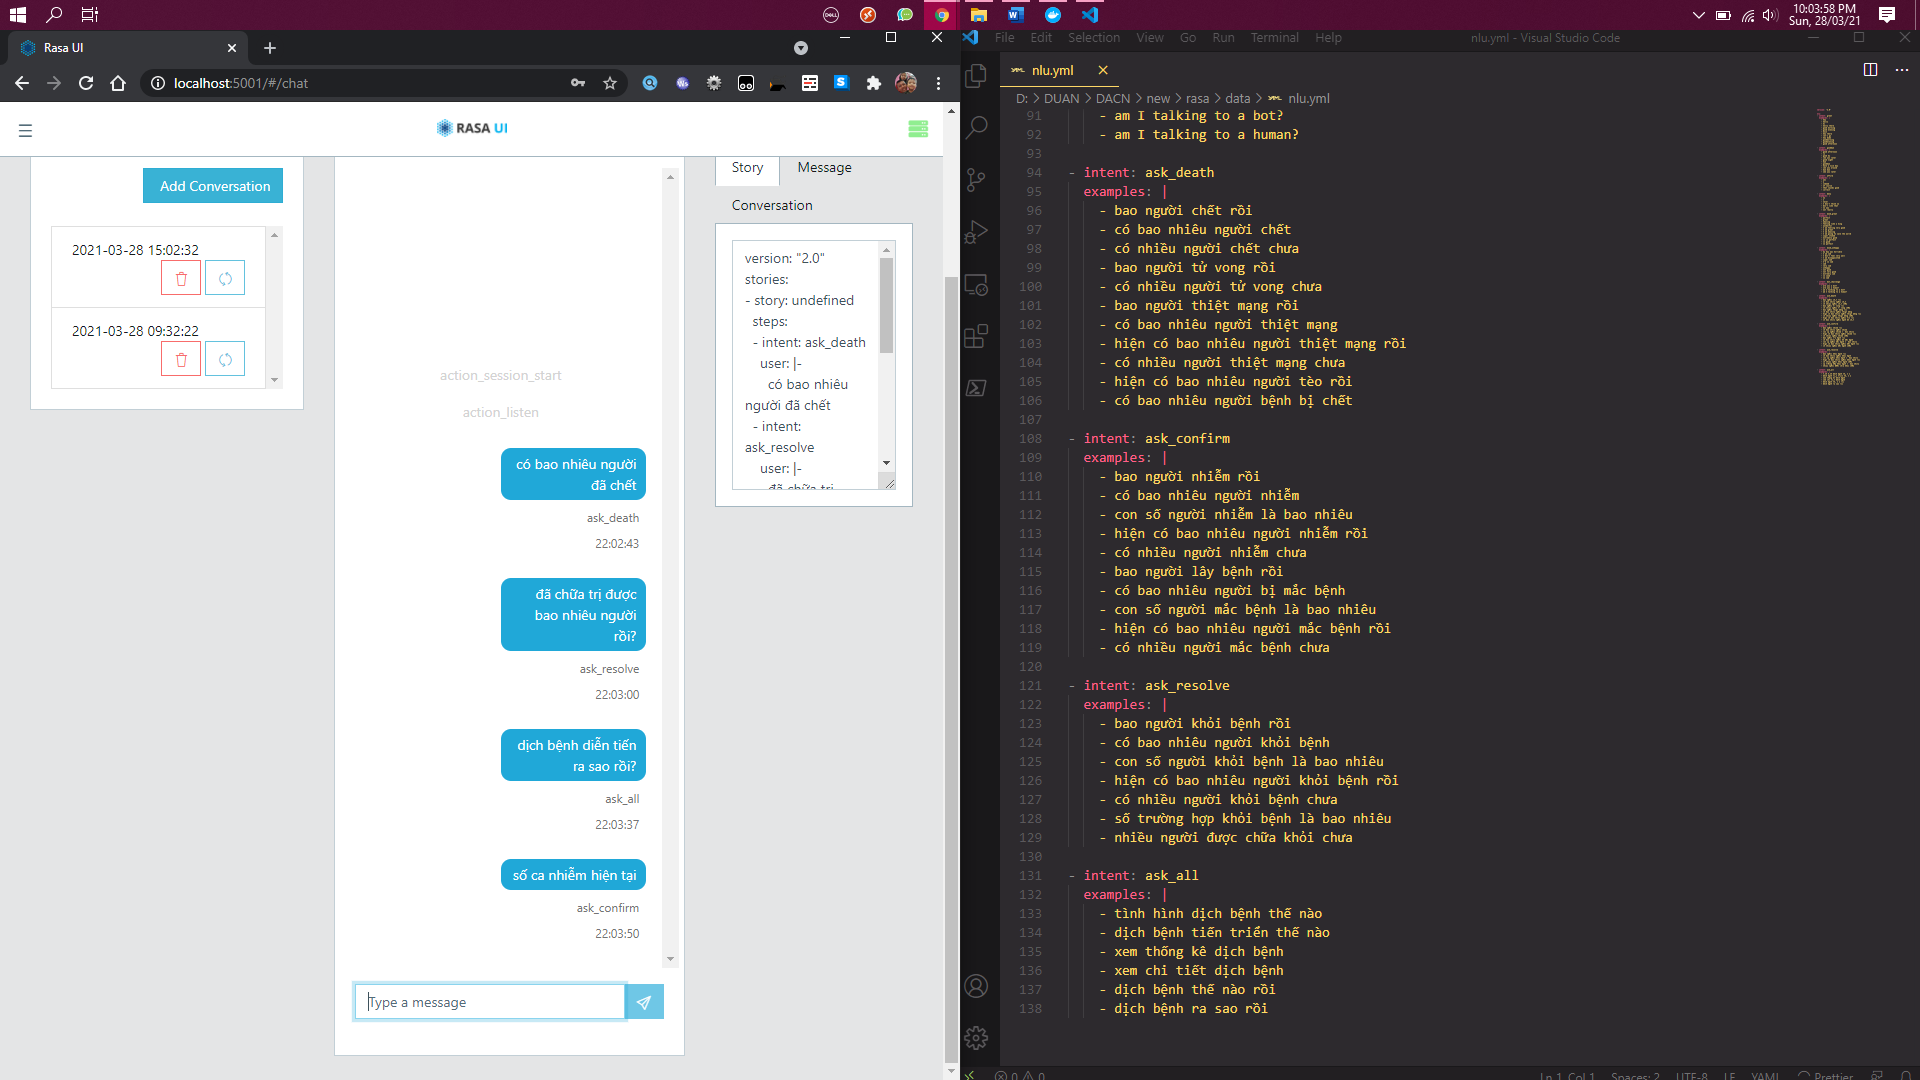Open VS Code Search view
The image size is (1920, 1080).
pos(977,128)
